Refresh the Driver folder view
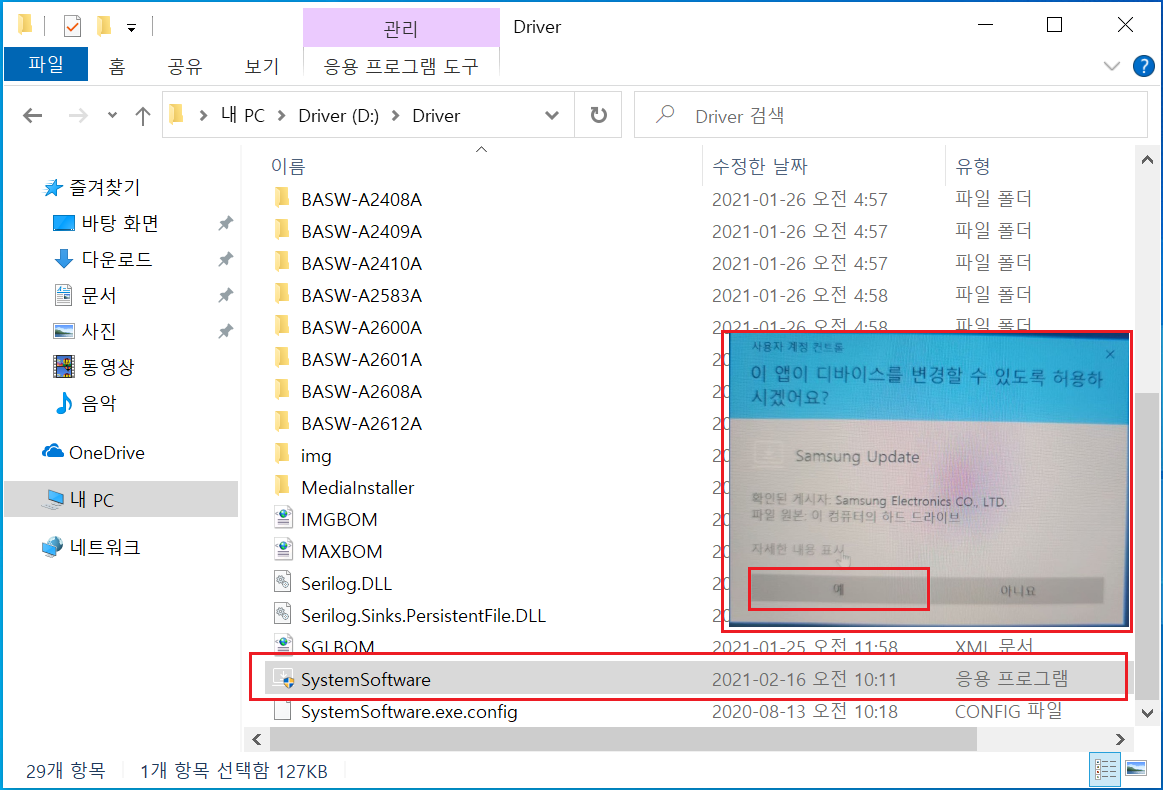Viewport: 1163px width, 790px height. point(598,116)
